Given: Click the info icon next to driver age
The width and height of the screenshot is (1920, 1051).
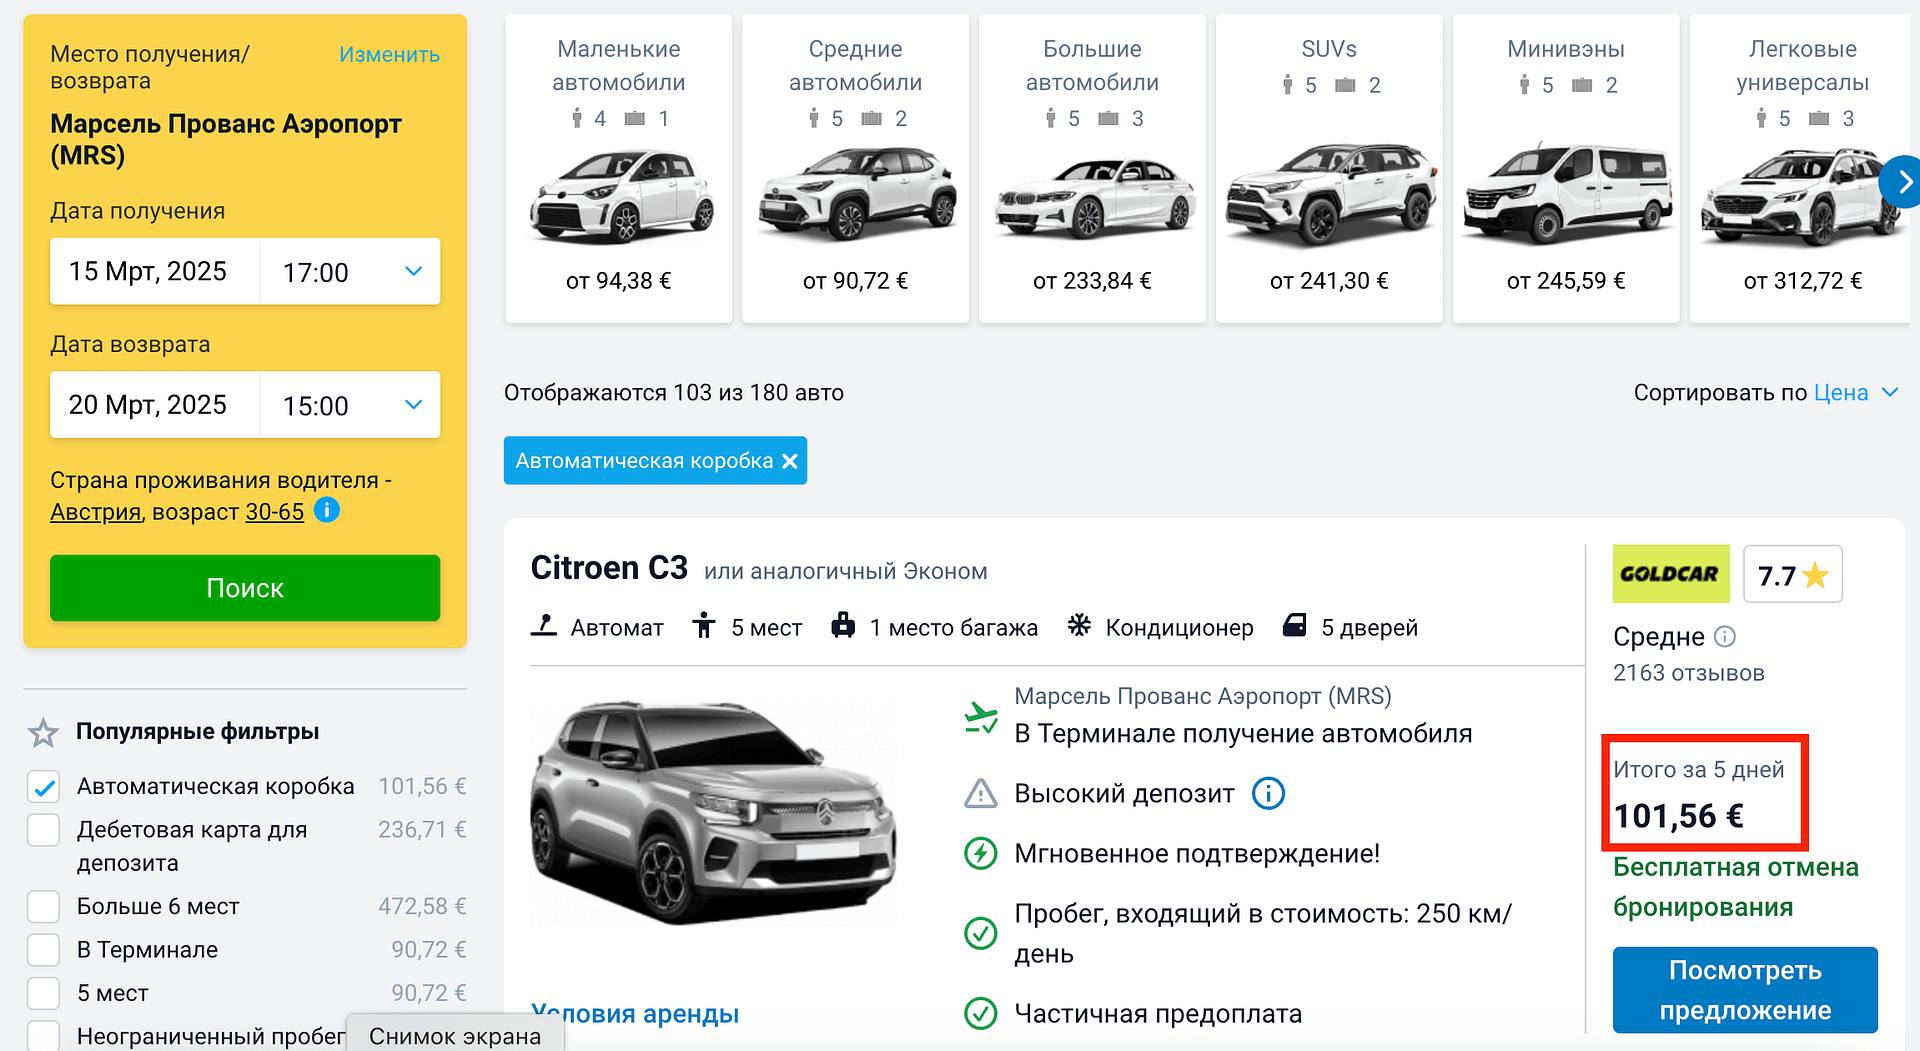Looking at the screenshot, I should point(327,510).
